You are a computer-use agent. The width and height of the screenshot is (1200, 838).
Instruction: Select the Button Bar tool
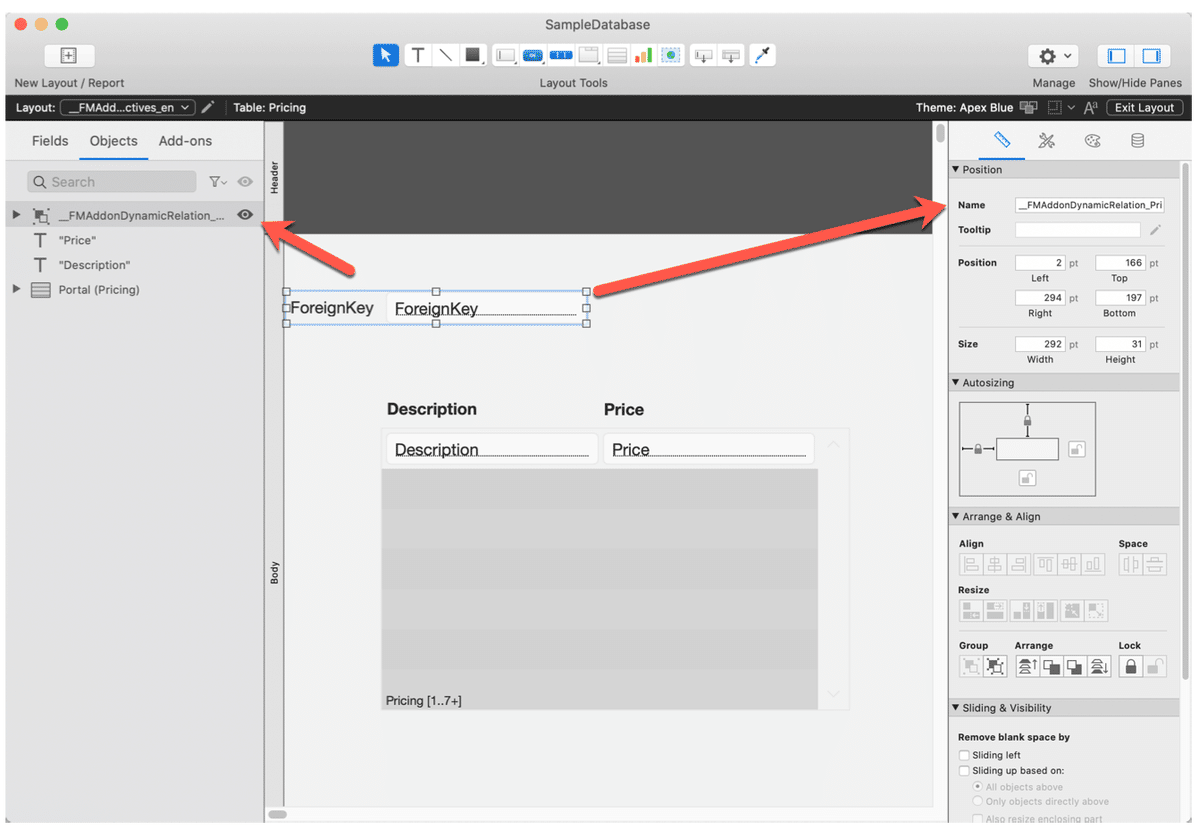pyautogui.click(x=561, y=55)
